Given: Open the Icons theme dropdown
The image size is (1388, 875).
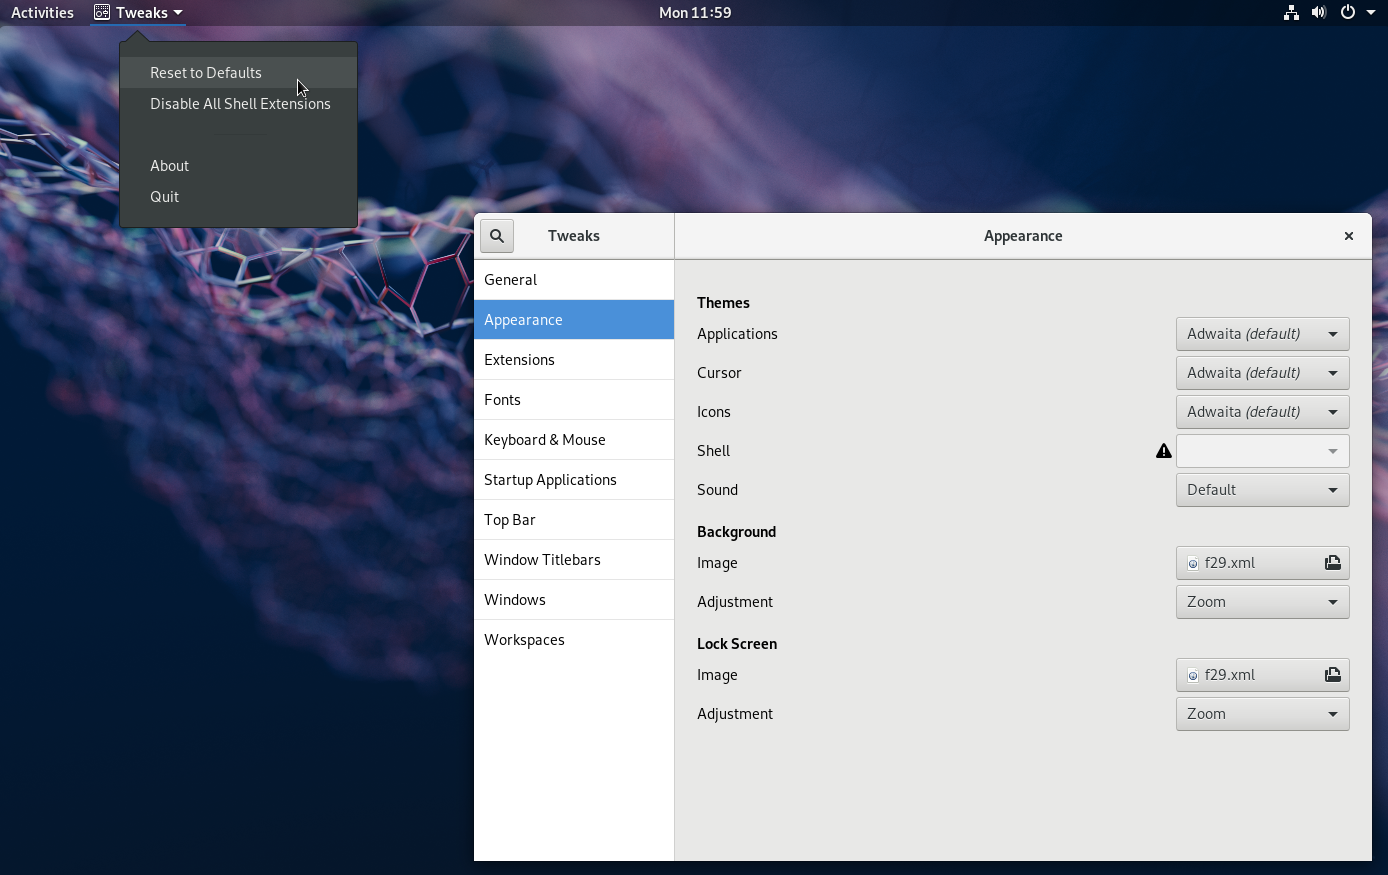Looking at the screenshot, I should click(1262, 411).
